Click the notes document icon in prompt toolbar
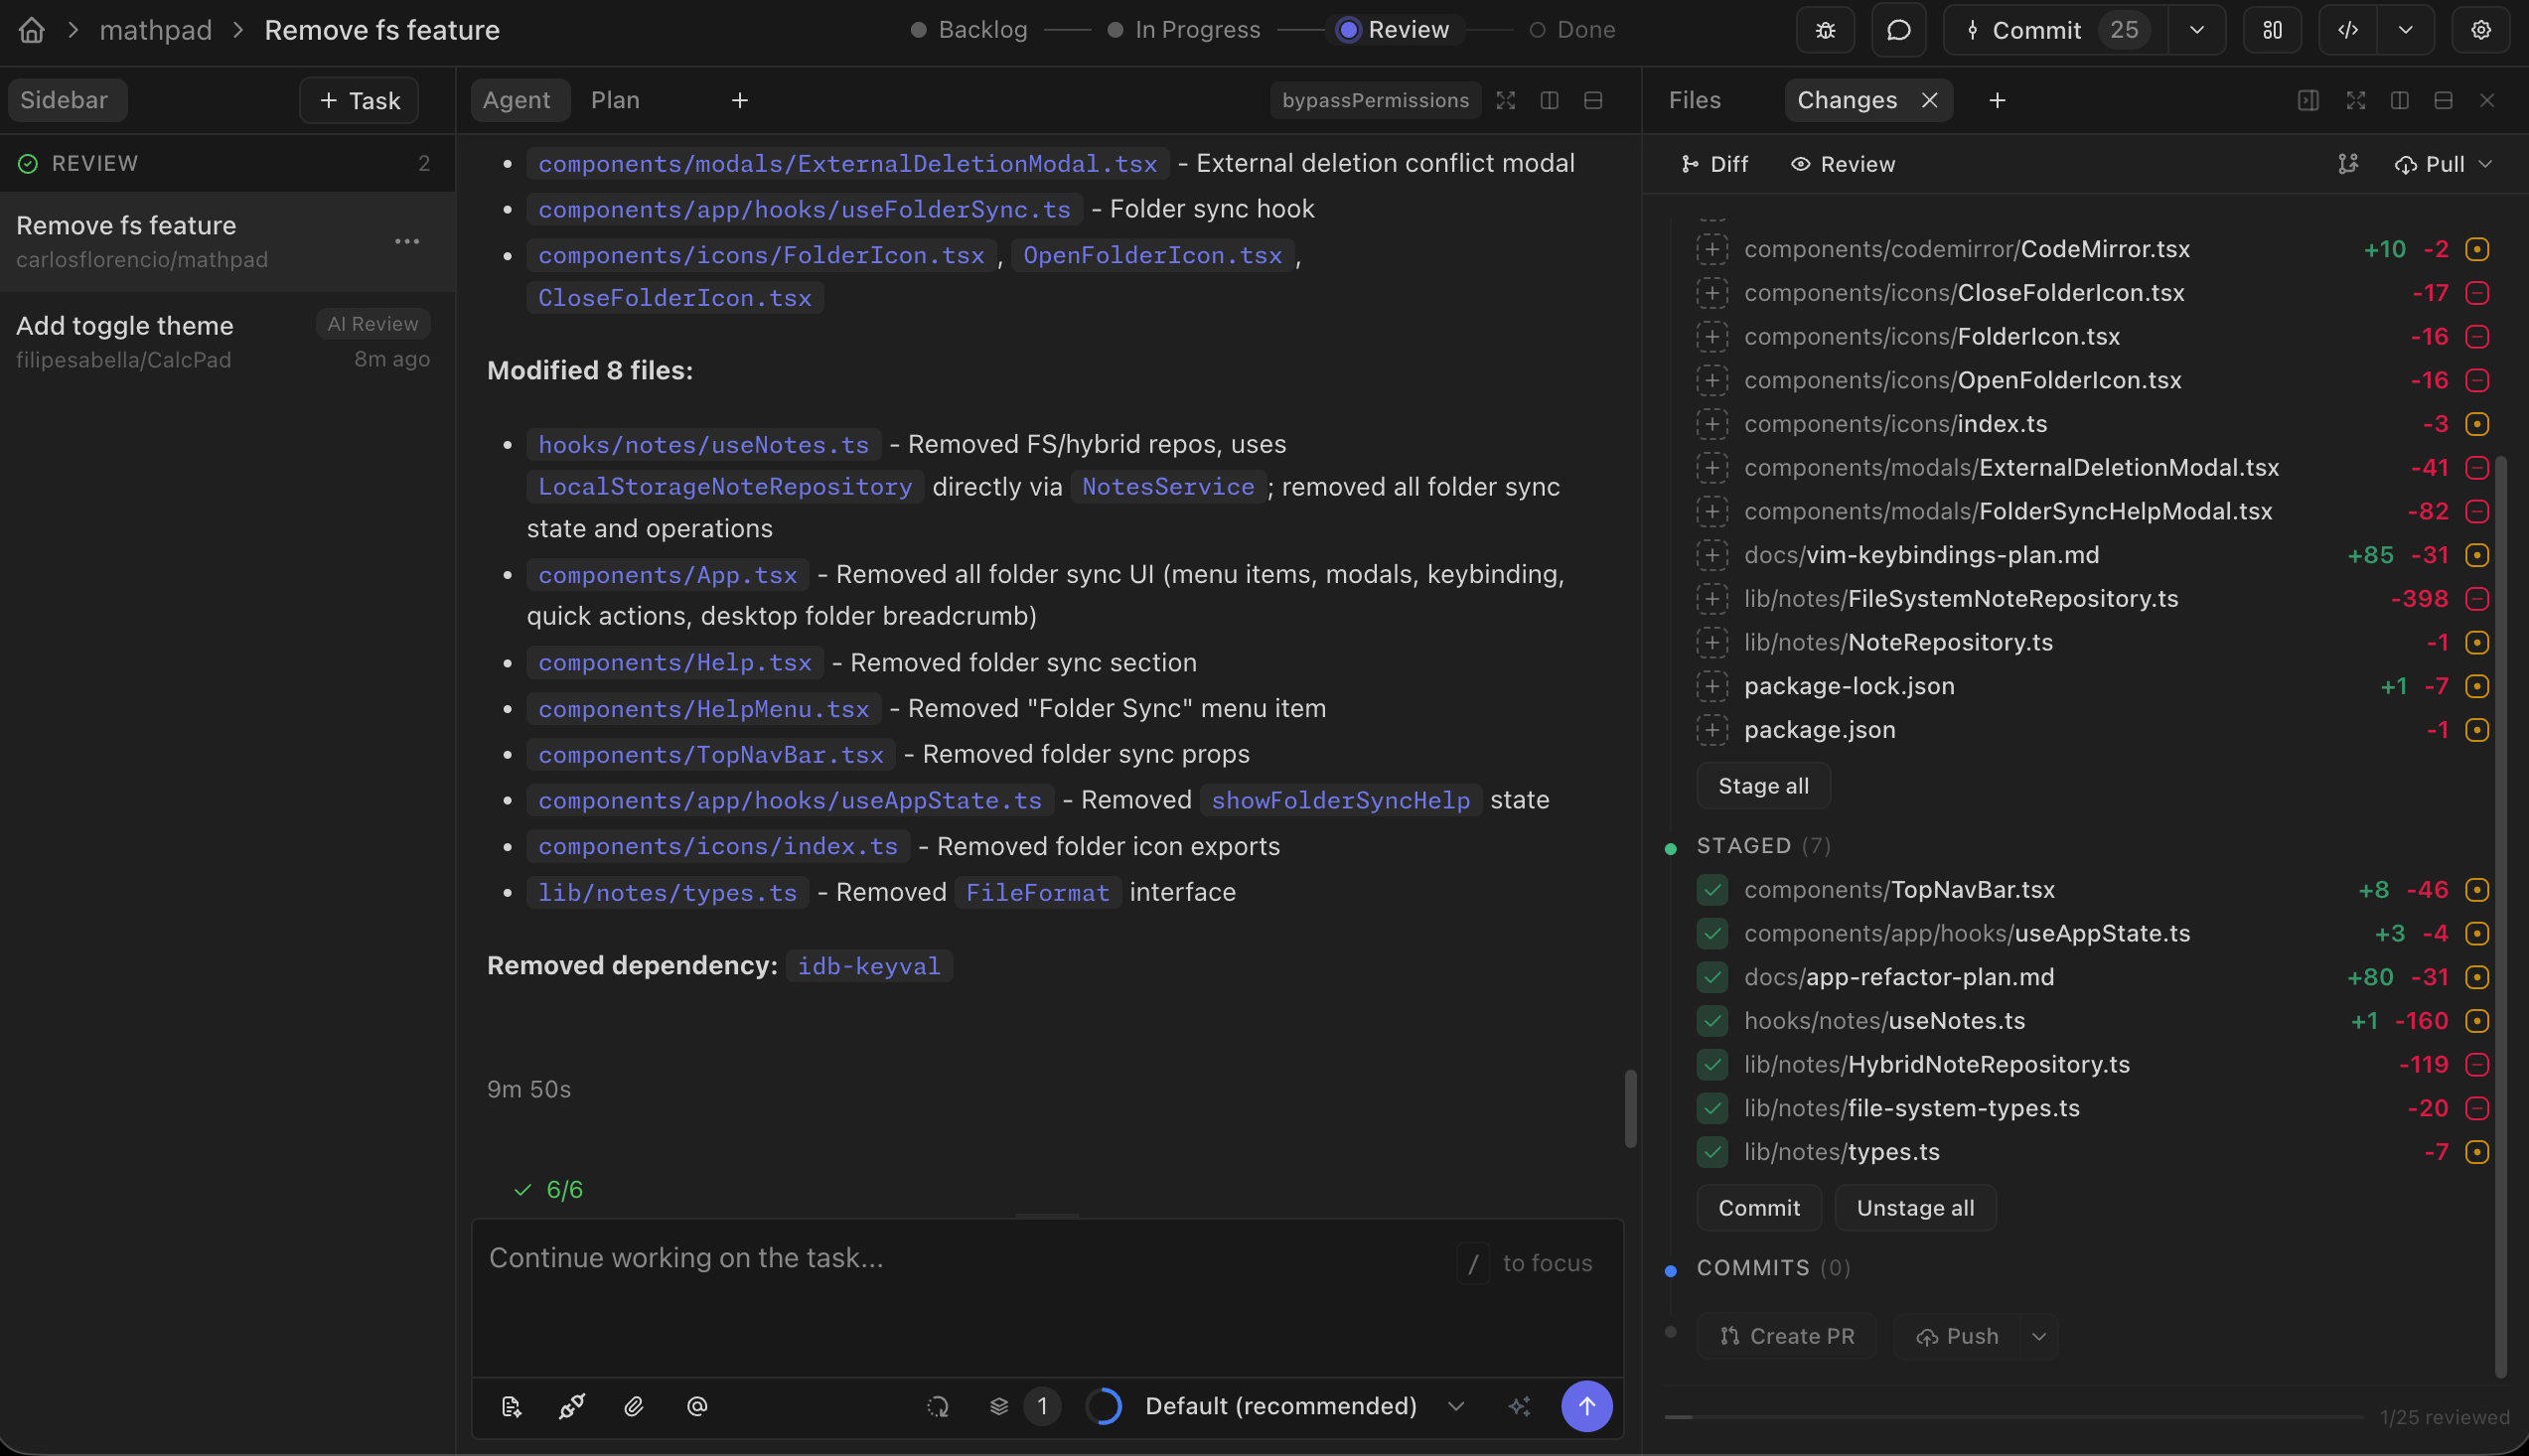 511,1406
